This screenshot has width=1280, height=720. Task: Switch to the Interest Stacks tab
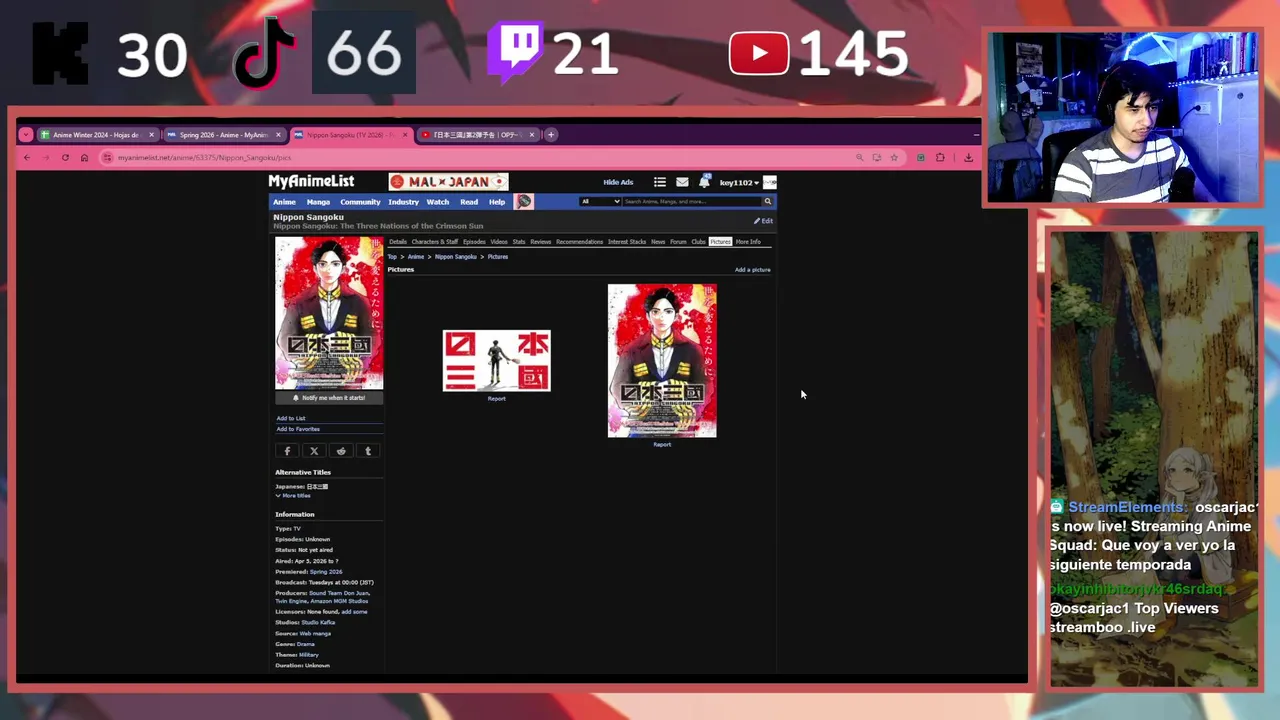click(627, 242)
